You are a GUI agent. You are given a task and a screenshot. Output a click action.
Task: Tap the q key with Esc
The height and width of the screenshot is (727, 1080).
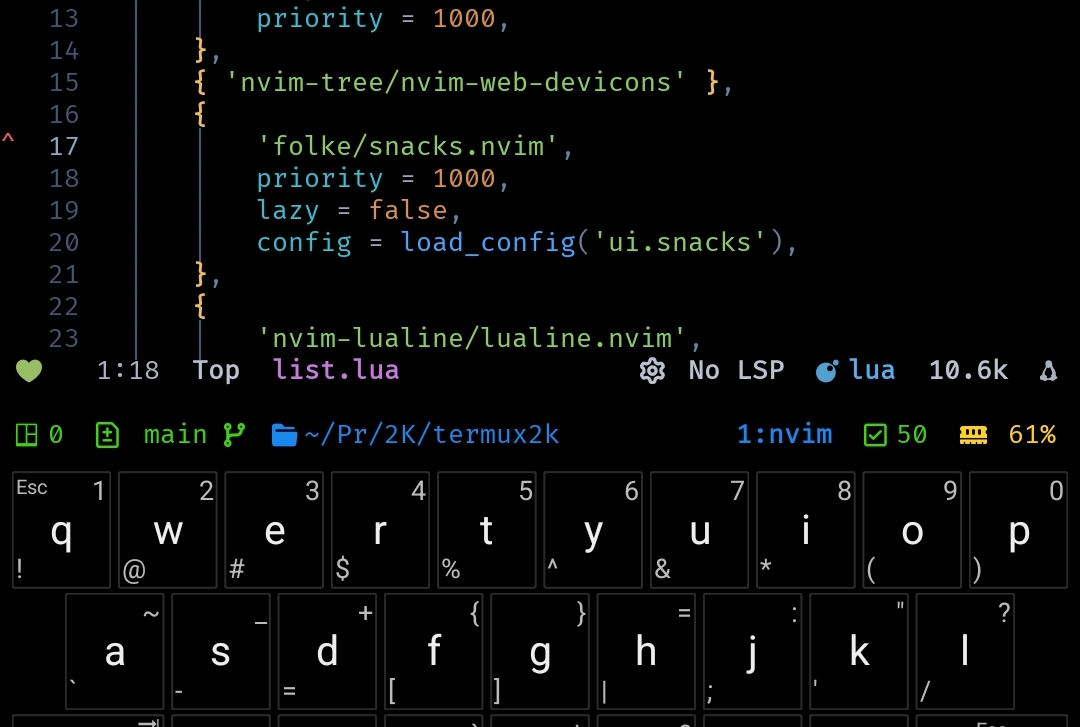tap(61, 529)
